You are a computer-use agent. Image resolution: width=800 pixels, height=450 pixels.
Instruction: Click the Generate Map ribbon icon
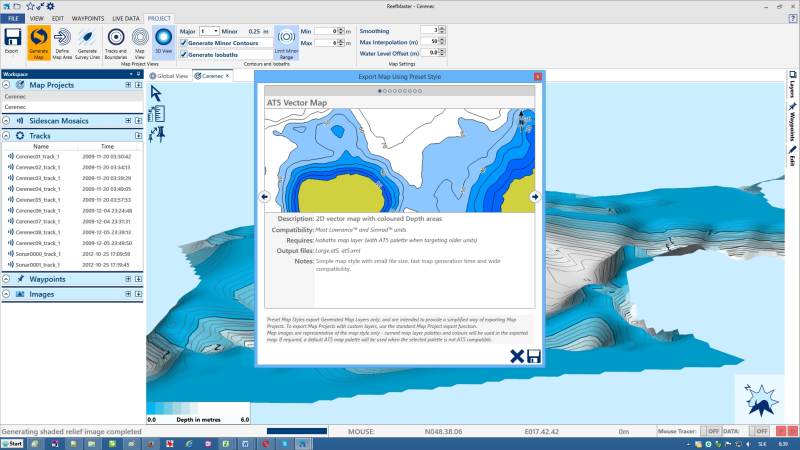[x=38, y=40]
